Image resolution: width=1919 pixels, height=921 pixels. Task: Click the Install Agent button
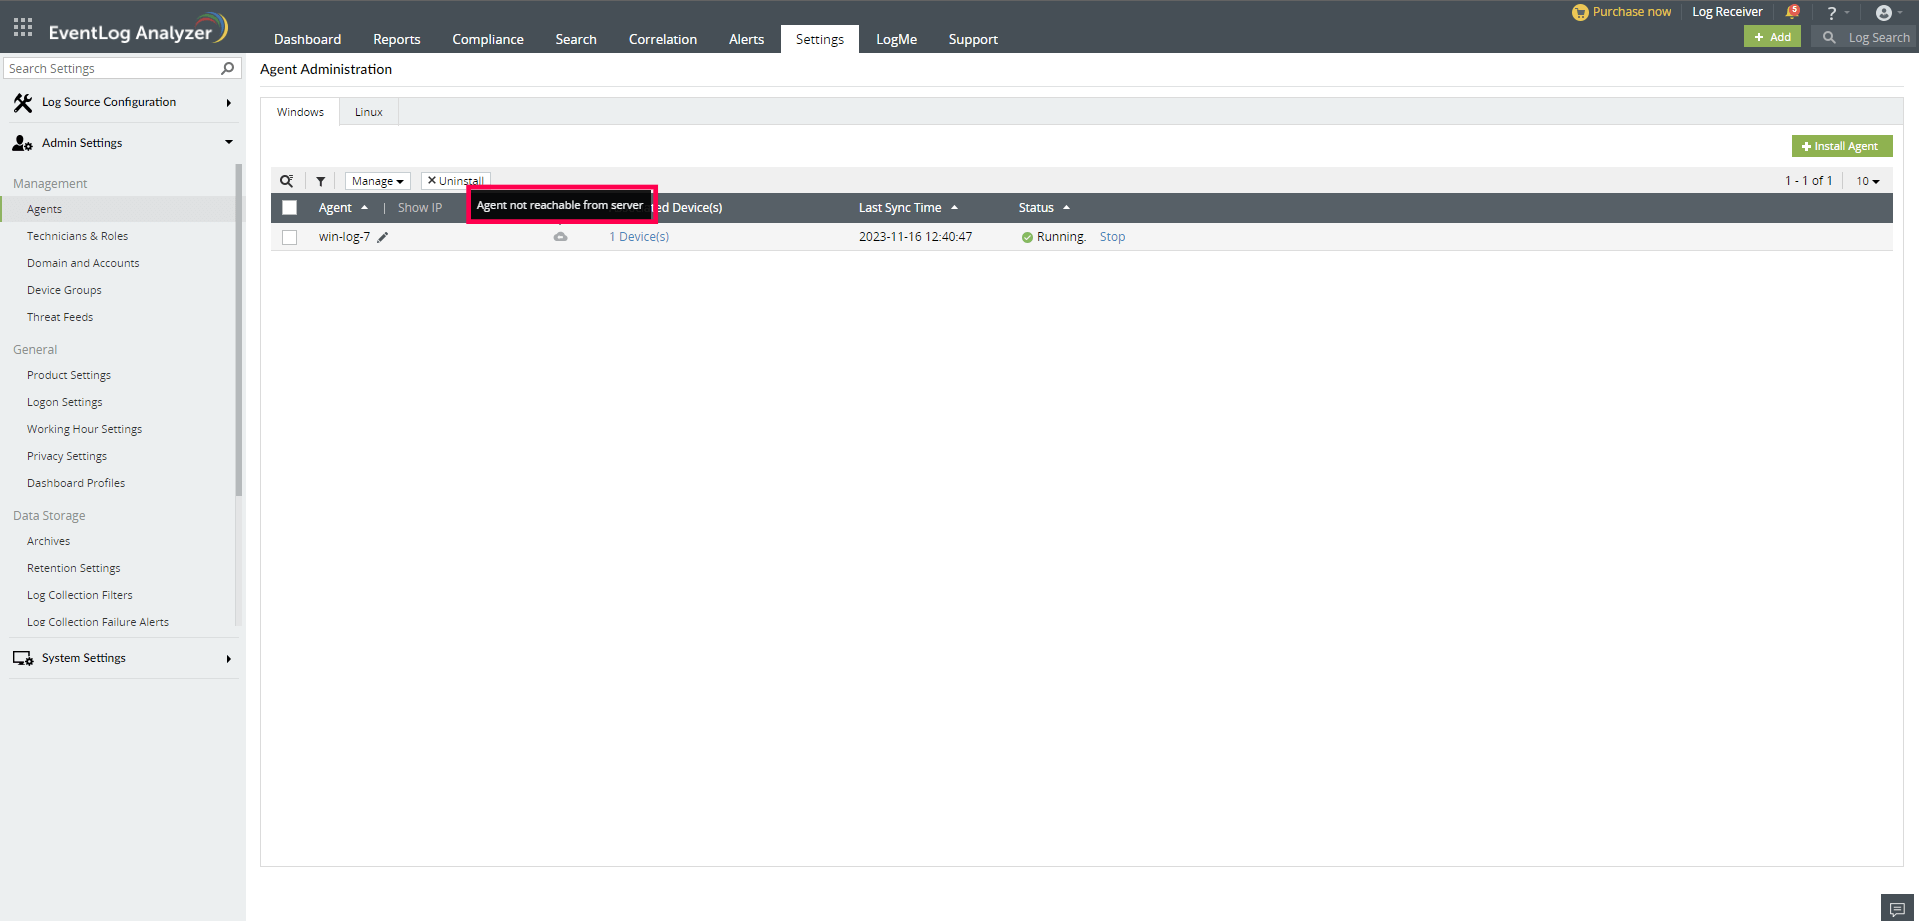[1841, 146]
